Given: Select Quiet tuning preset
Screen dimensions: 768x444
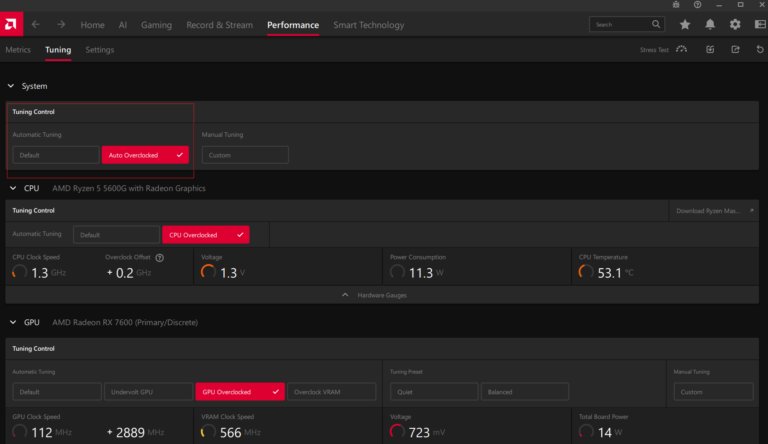Looking at the screenshot, I should pyautogui.click(x=434, y=392).
